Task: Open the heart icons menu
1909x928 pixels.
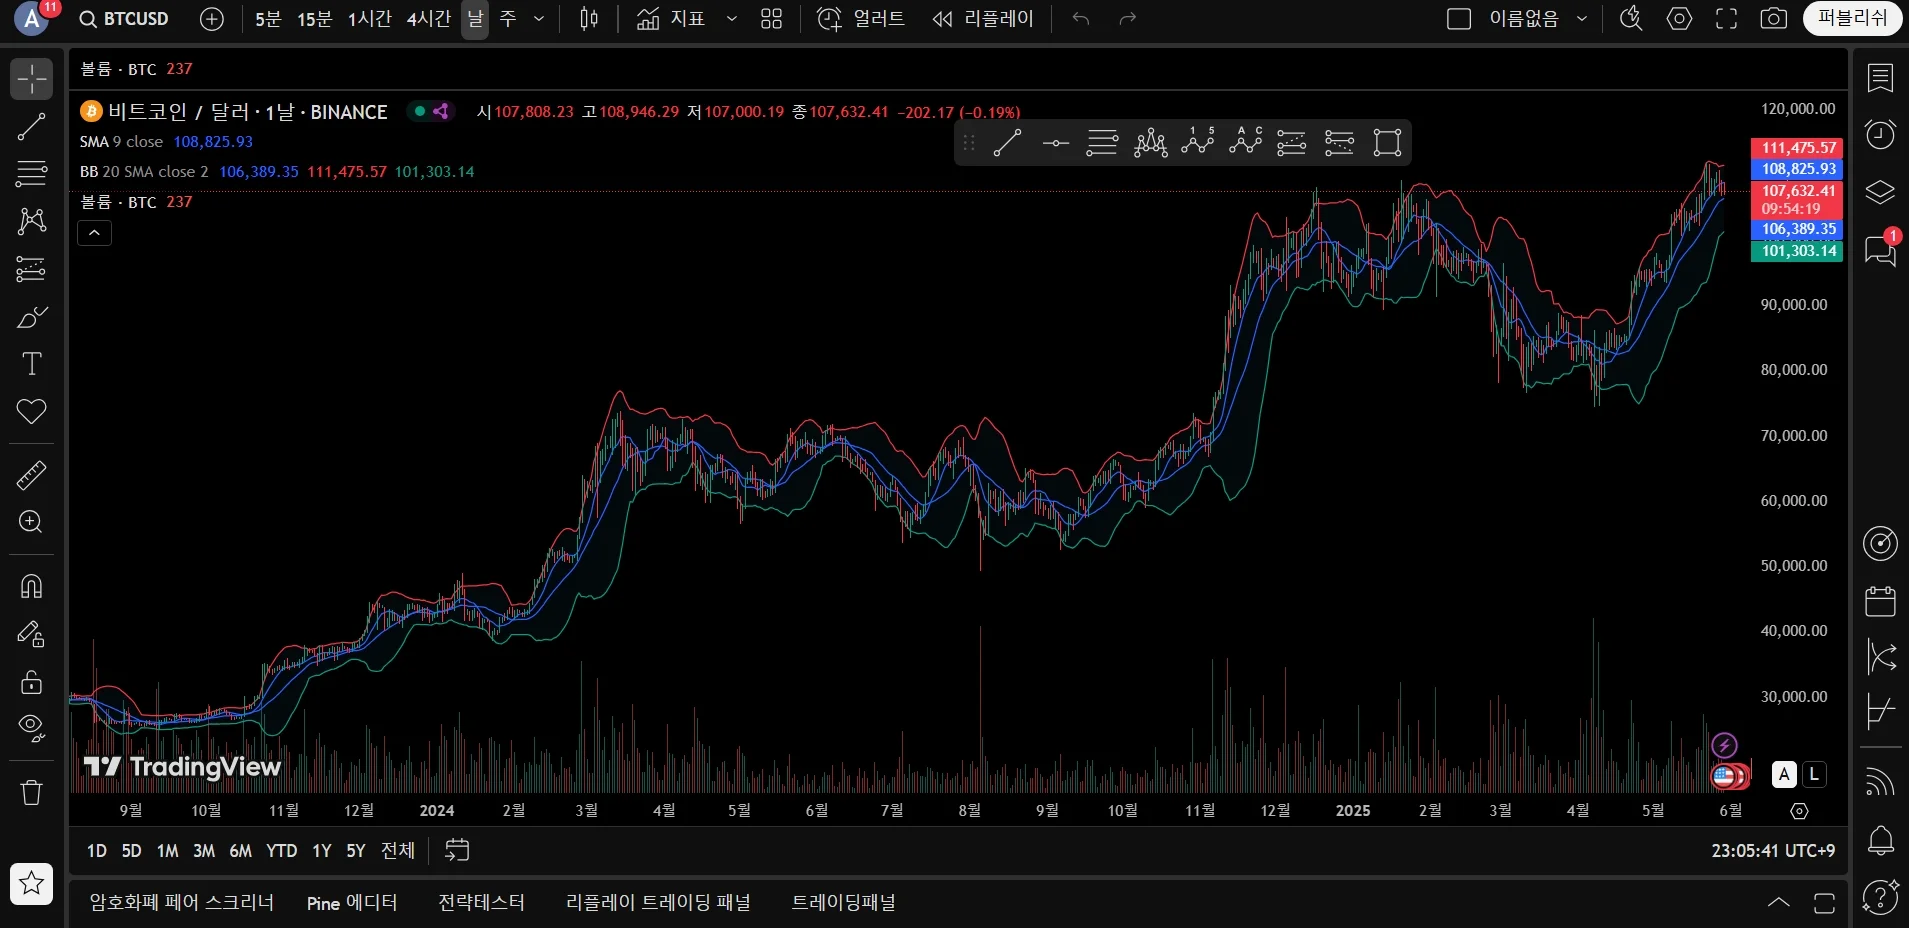Action: pos(31,411)
